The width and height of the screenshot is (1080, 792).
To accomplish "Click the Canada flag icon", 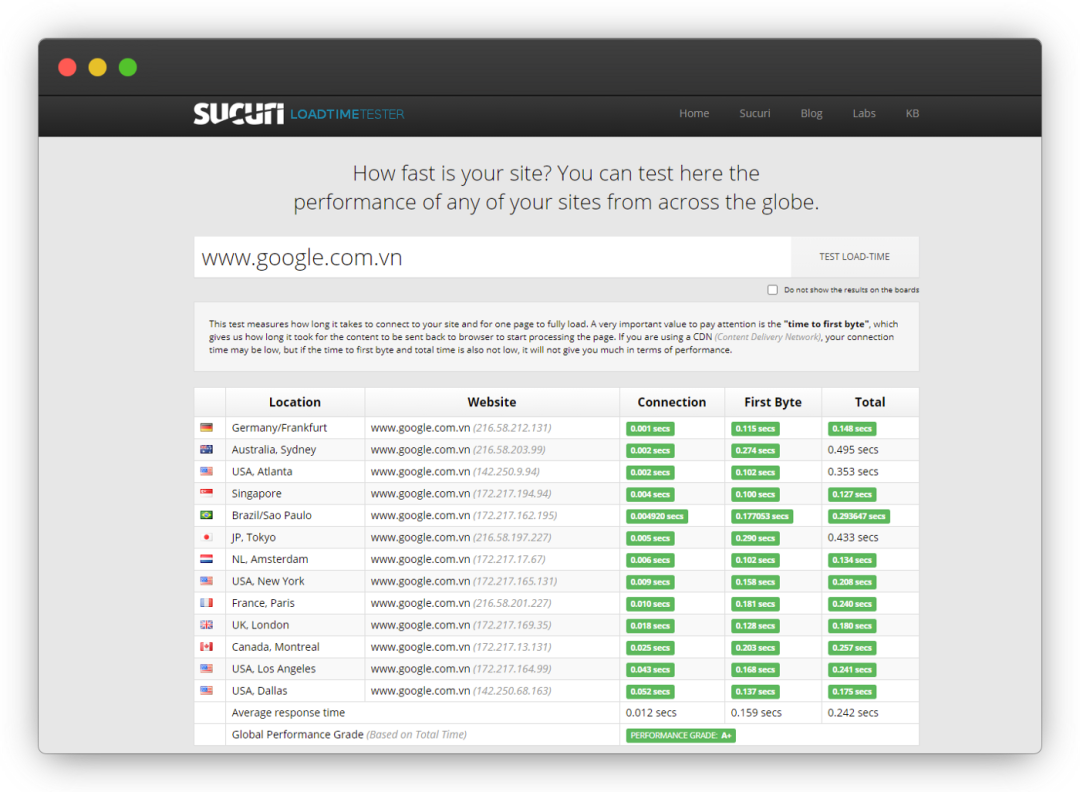I will point(207,647).
